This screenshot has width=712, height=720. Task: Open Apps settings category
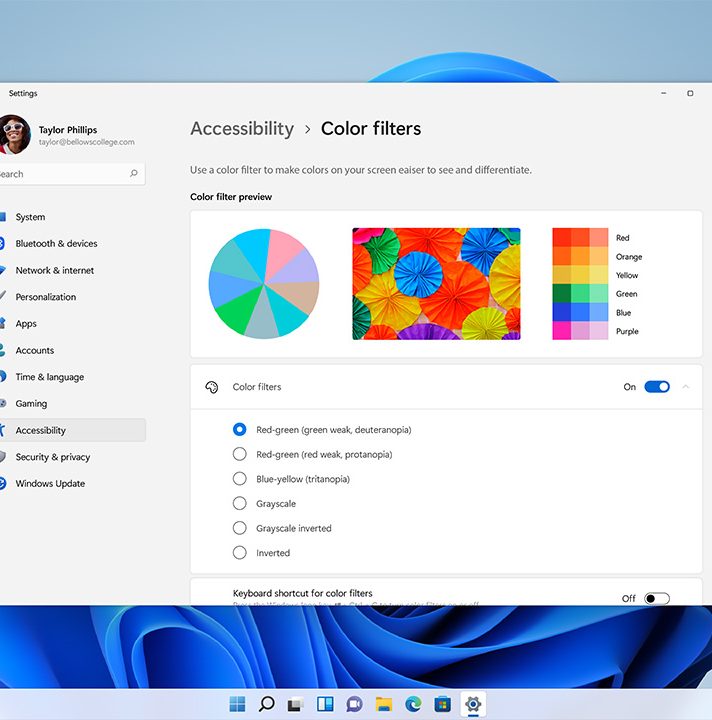(x=26, y=323)
